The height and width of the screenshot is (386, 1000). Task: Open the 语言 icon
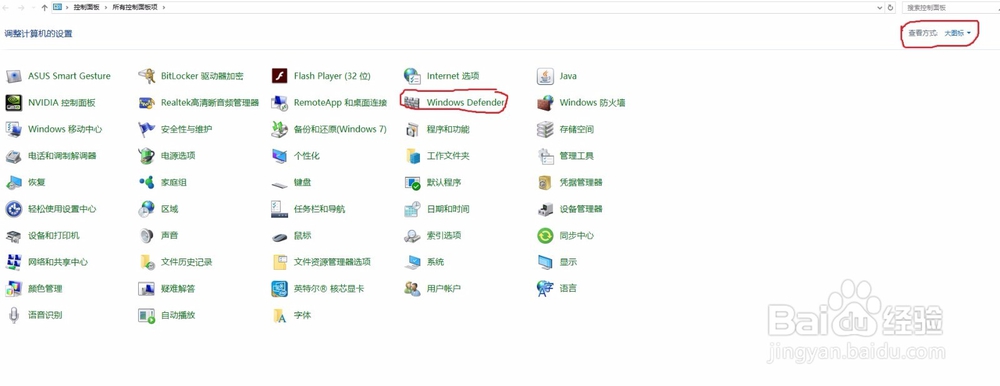coord(545,289)
